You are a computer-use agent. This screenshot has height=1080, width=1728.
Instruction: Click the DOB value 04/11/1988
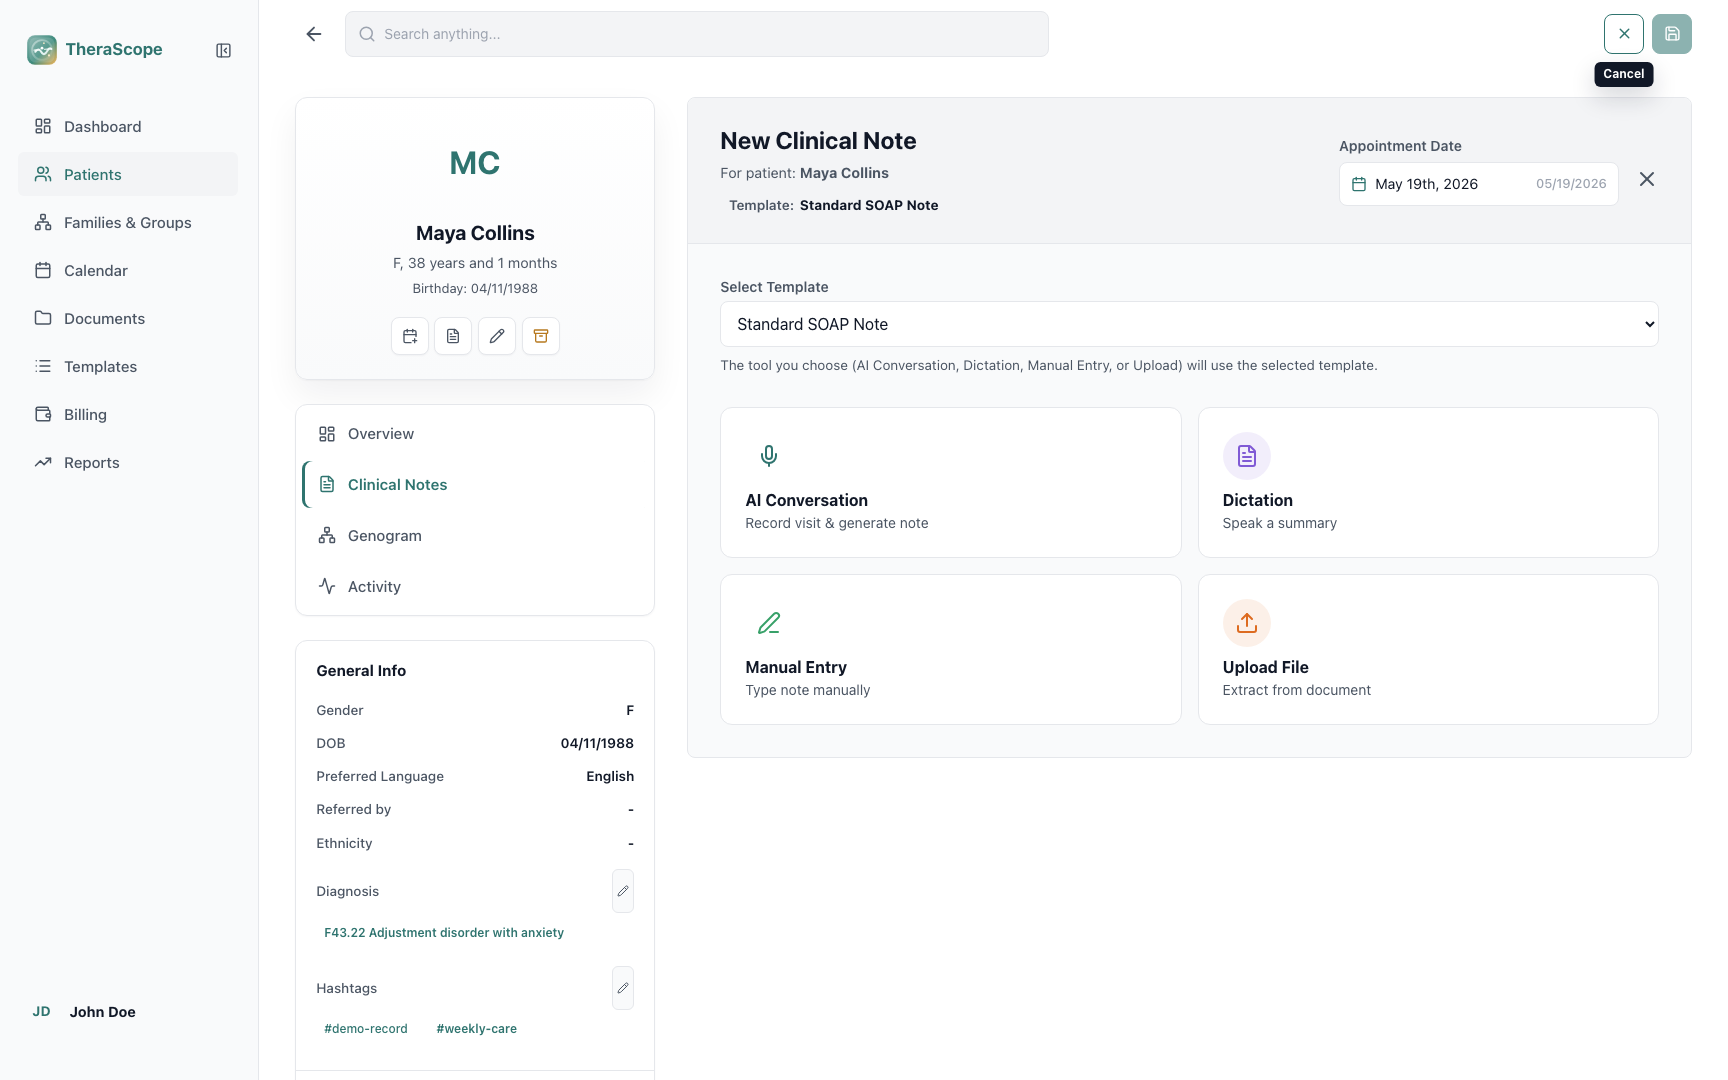tap(597, 743)
